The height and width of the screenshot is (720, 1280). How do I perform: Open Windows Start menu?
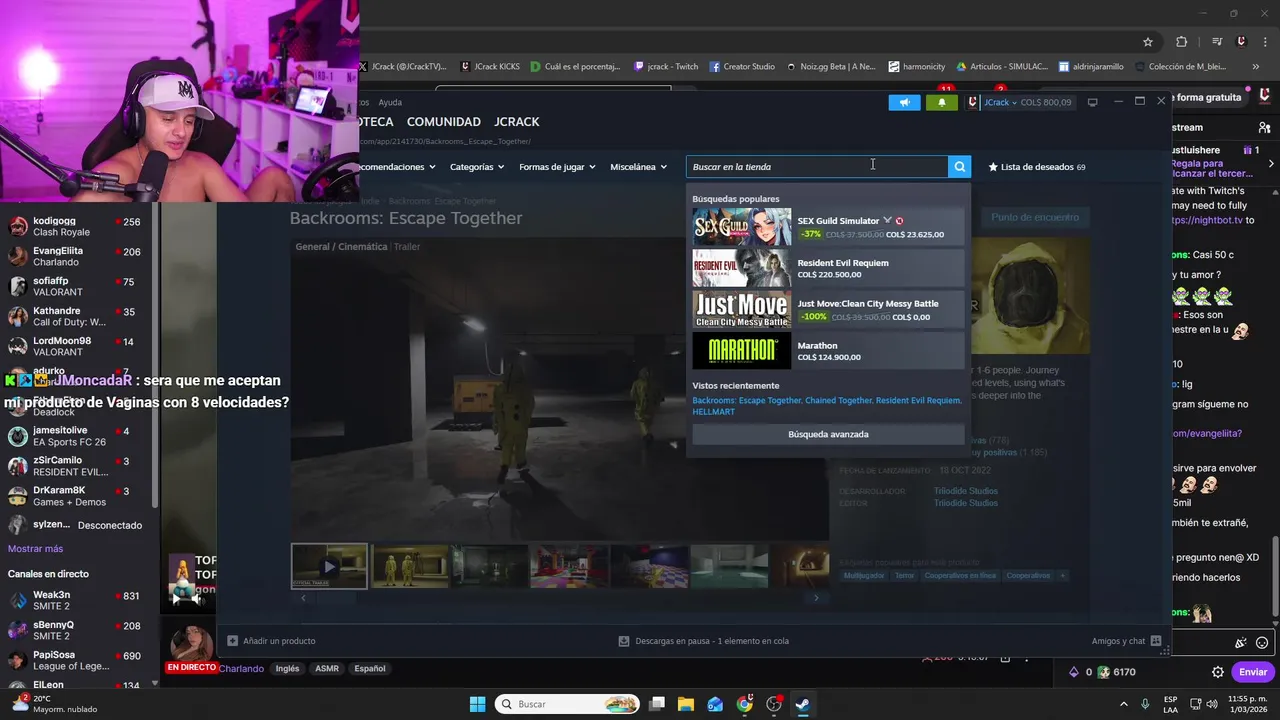pyautogui.click(x=477, y=704)
